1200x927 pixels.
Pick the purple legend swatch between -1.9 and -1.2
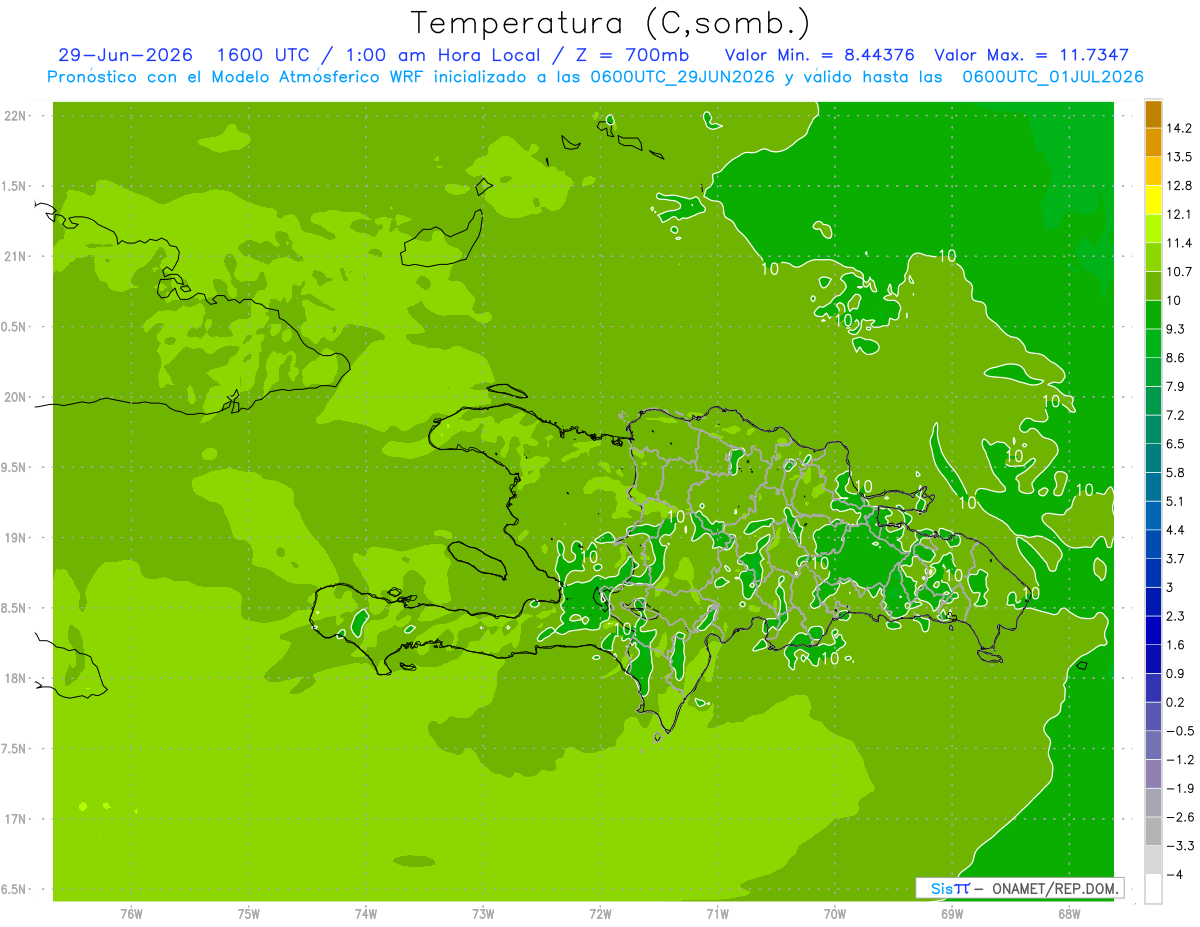[x=1153, y=774]
